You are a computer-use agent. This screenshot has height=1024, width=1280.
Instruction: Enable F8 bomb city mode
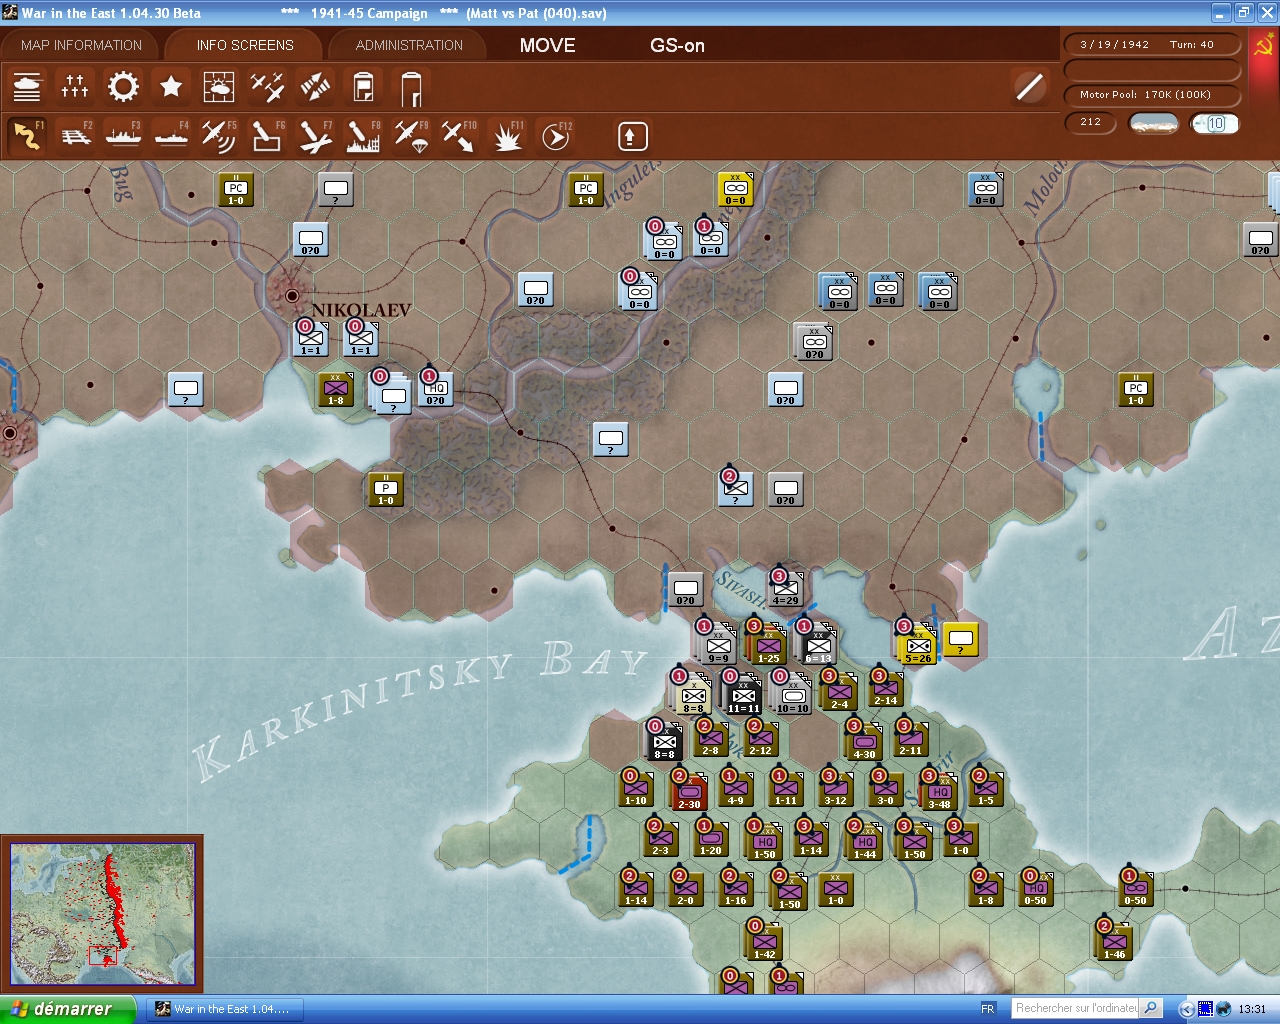[363, 135]
